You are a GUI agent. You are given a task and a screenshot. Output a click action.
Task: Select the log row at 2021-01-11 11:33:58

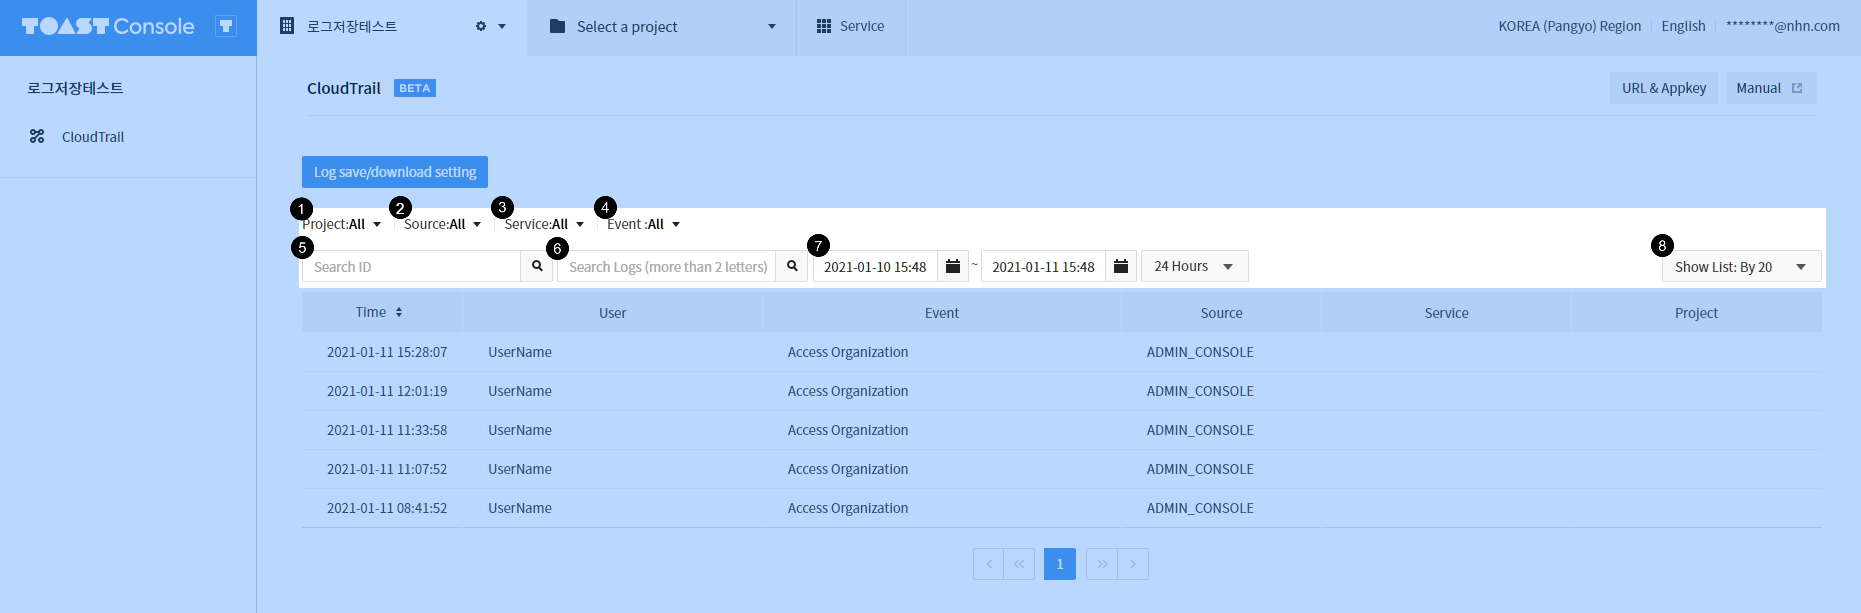click(1062, 430)
